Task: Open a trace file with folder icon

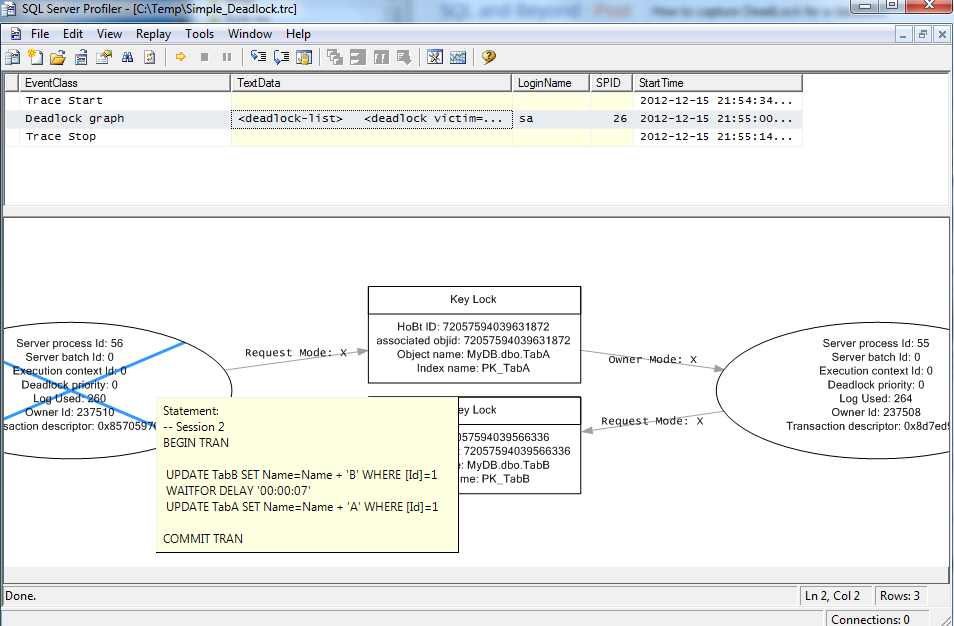Action: [x=58, y=57]
